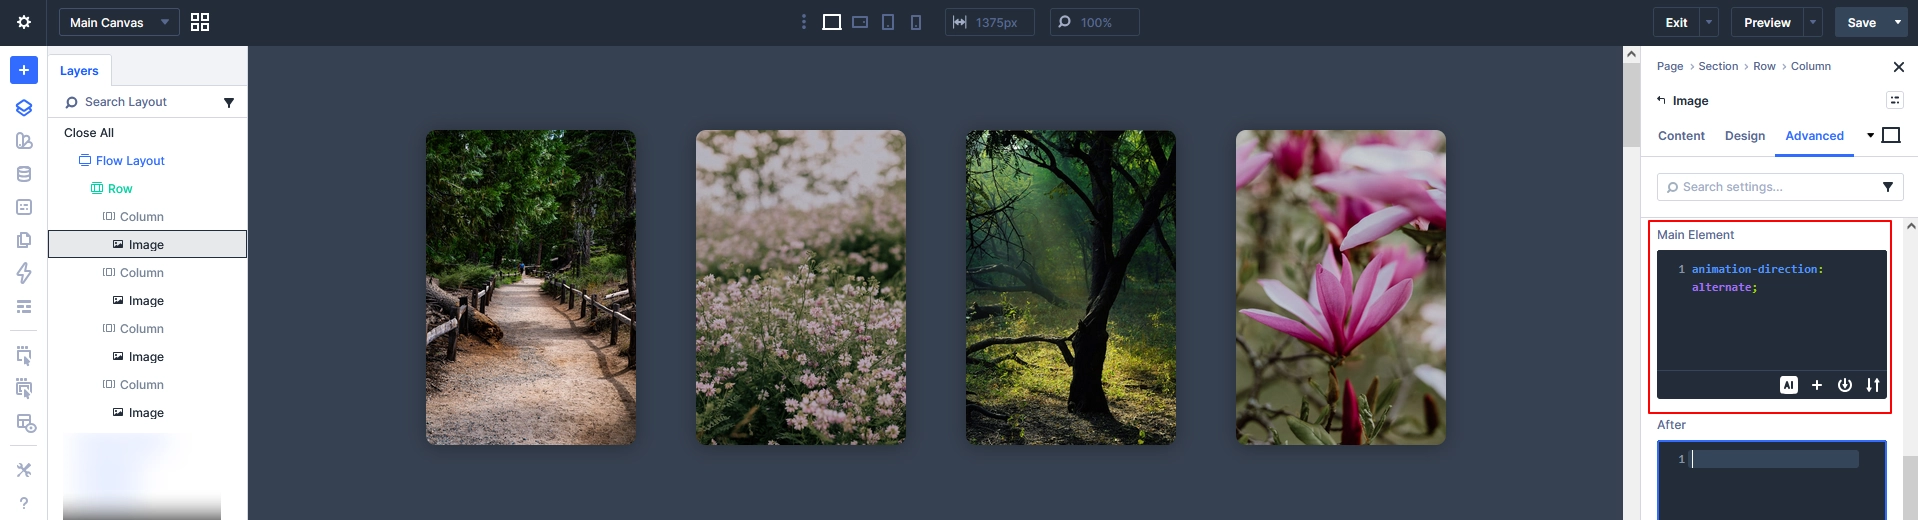The width and height of the screenshot is (1918, 520).
Task: Click the panel options icon beside Image title
Action: (x=1895, y=100)
